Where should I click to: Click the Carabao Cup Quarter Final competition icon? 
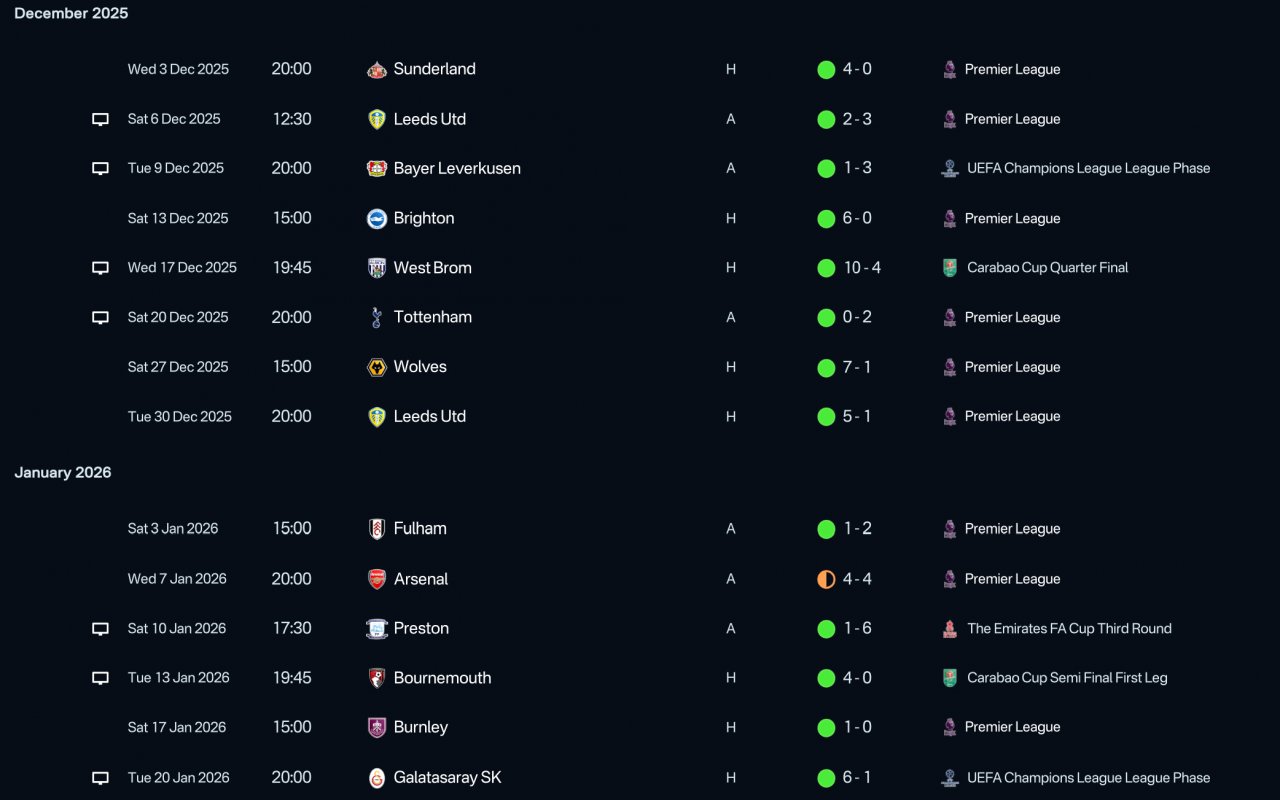[x=950, y=268]
